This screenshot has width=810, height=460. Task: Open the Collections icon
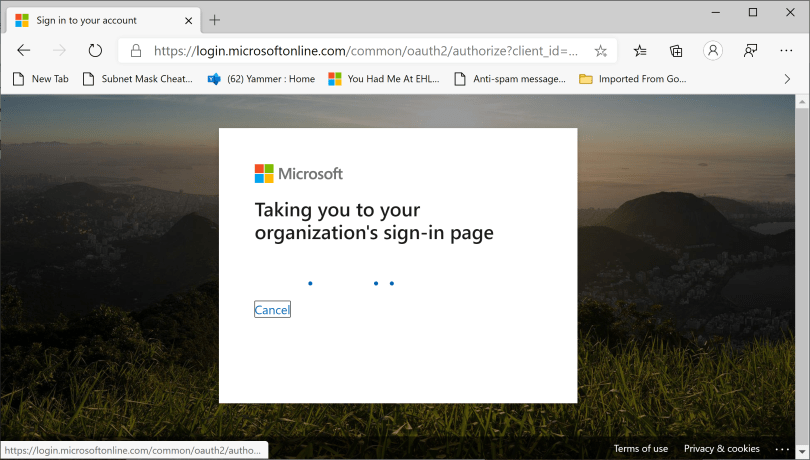[676, 50]
